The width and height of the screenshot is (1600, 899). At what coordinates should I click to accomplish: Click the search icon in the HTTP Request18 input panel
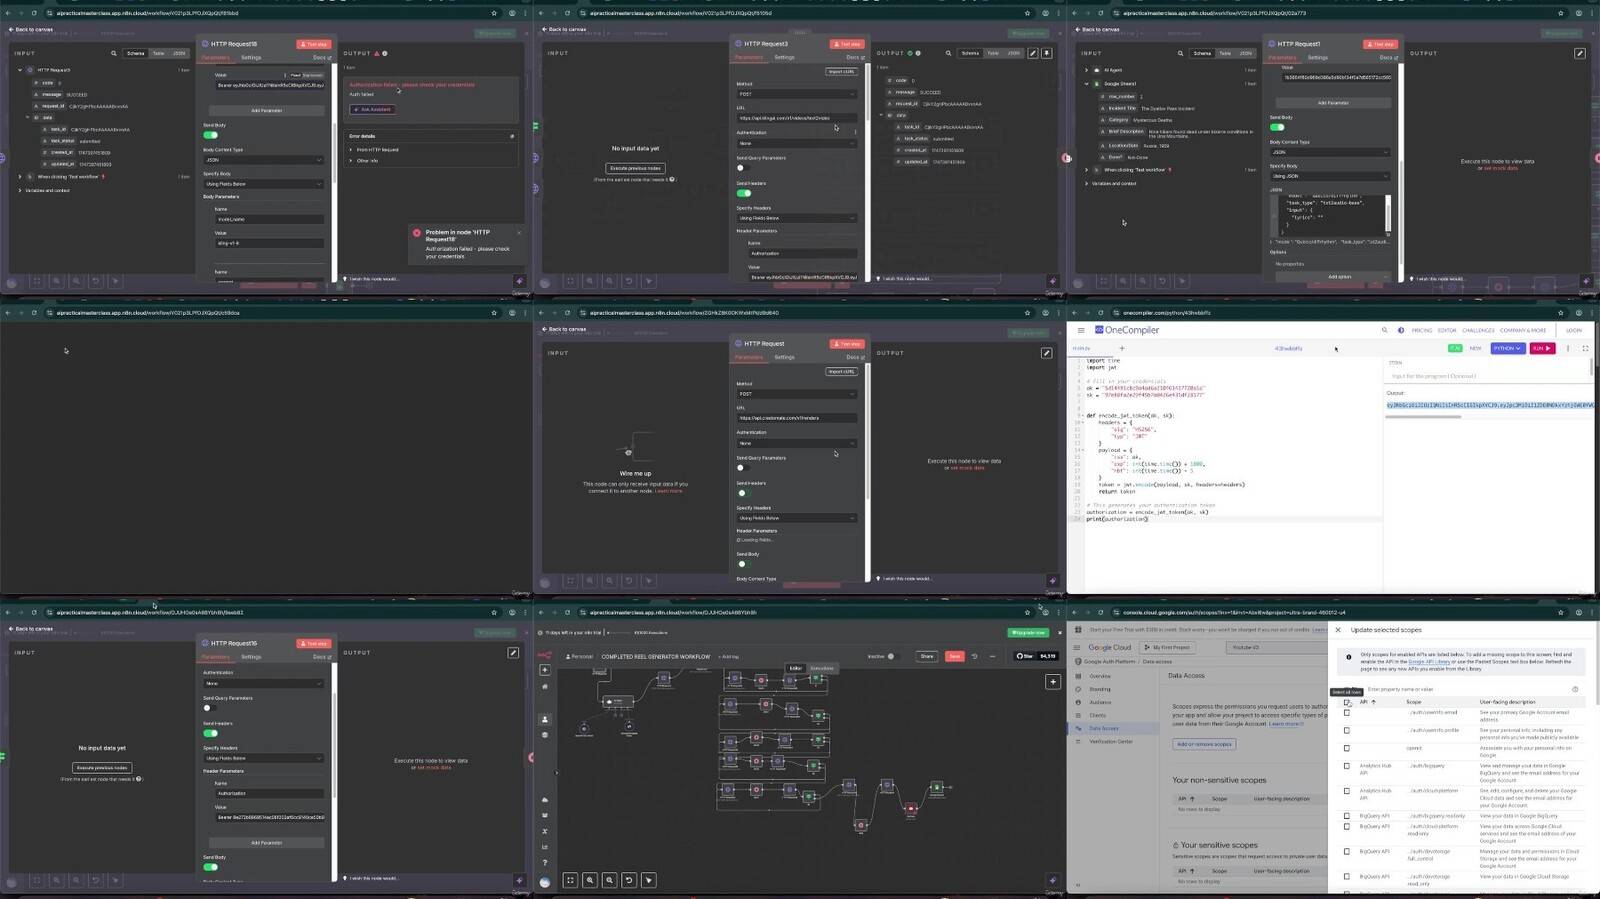114,53
